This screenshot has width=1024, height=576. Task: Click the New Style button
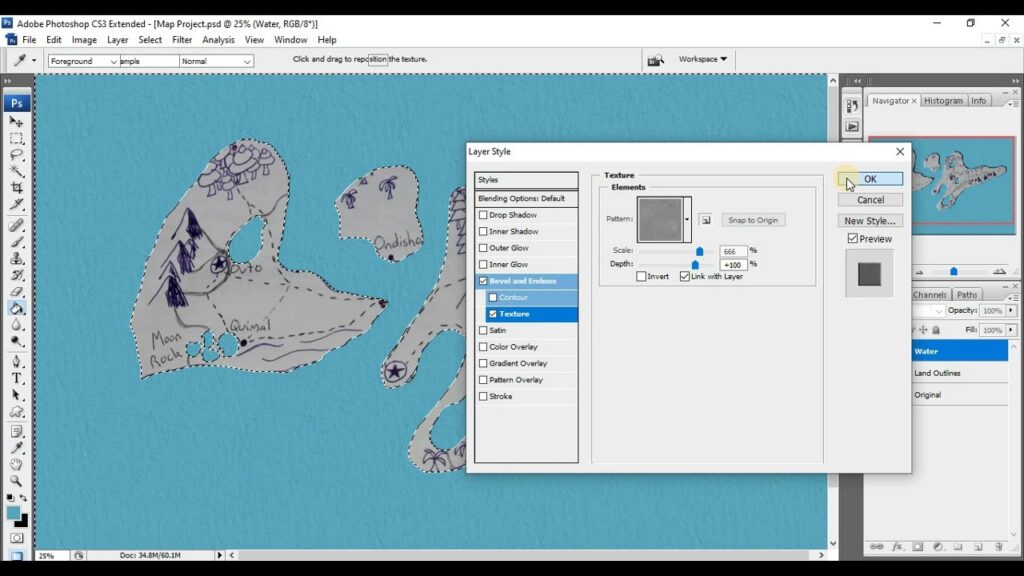click(869, 220)
